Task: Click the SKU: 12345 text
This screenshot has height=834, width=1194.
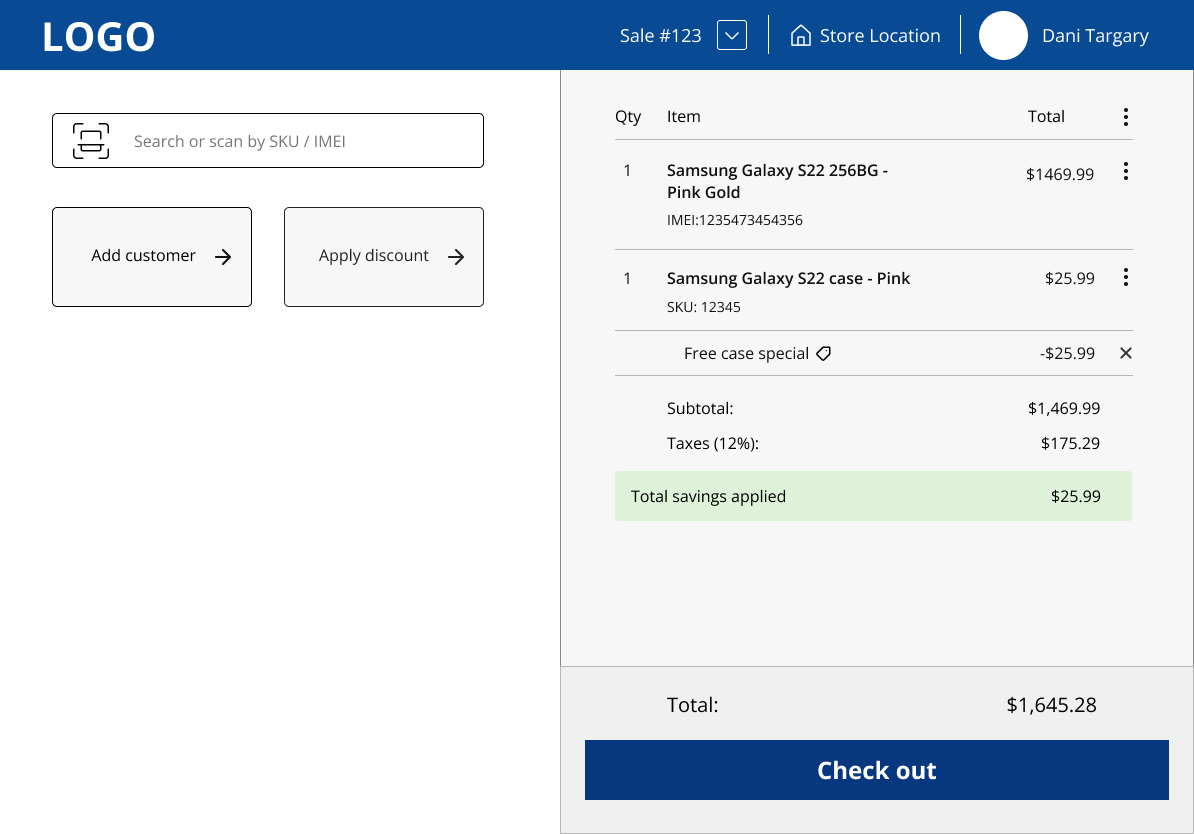Action: 704,307
